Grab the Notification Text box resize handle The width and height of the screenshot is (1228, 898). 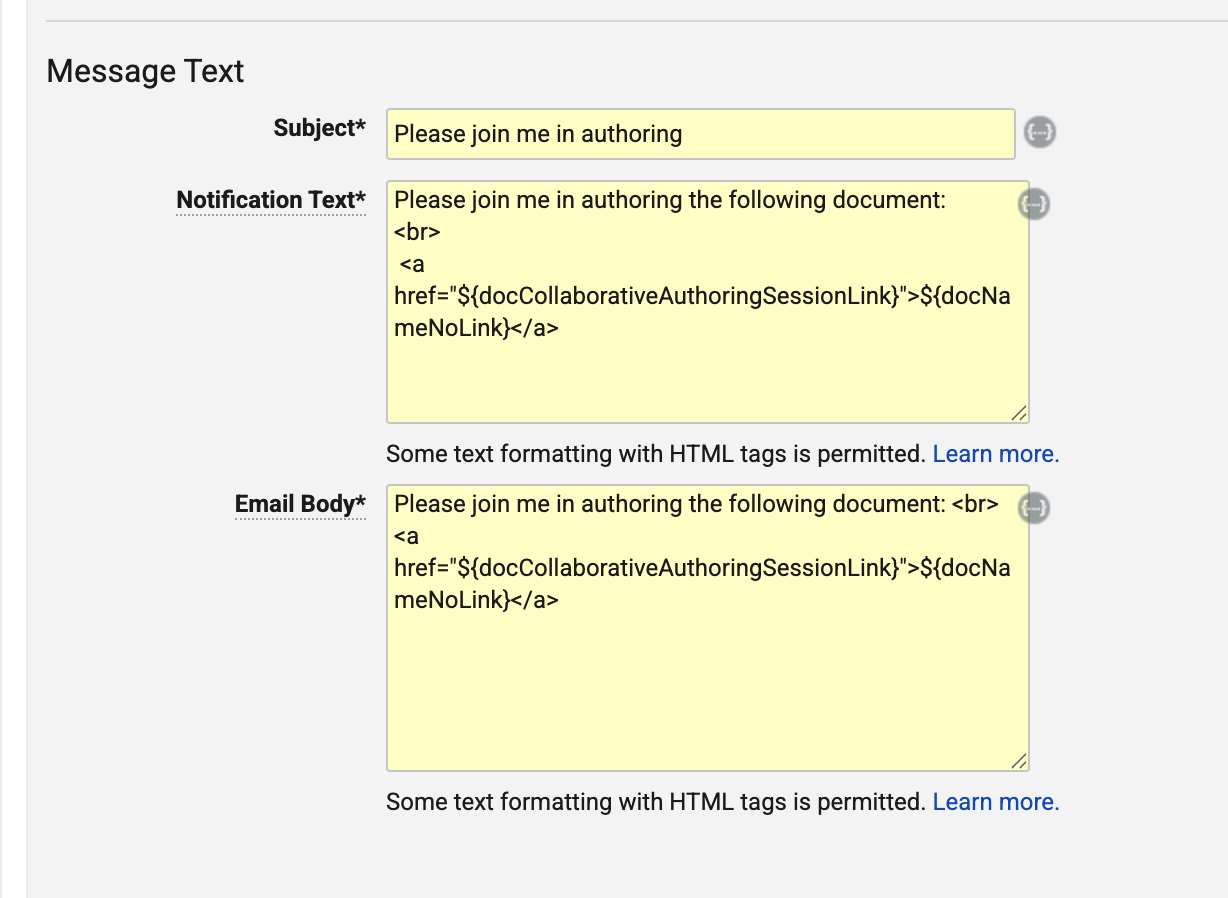tap(1018, 413)
